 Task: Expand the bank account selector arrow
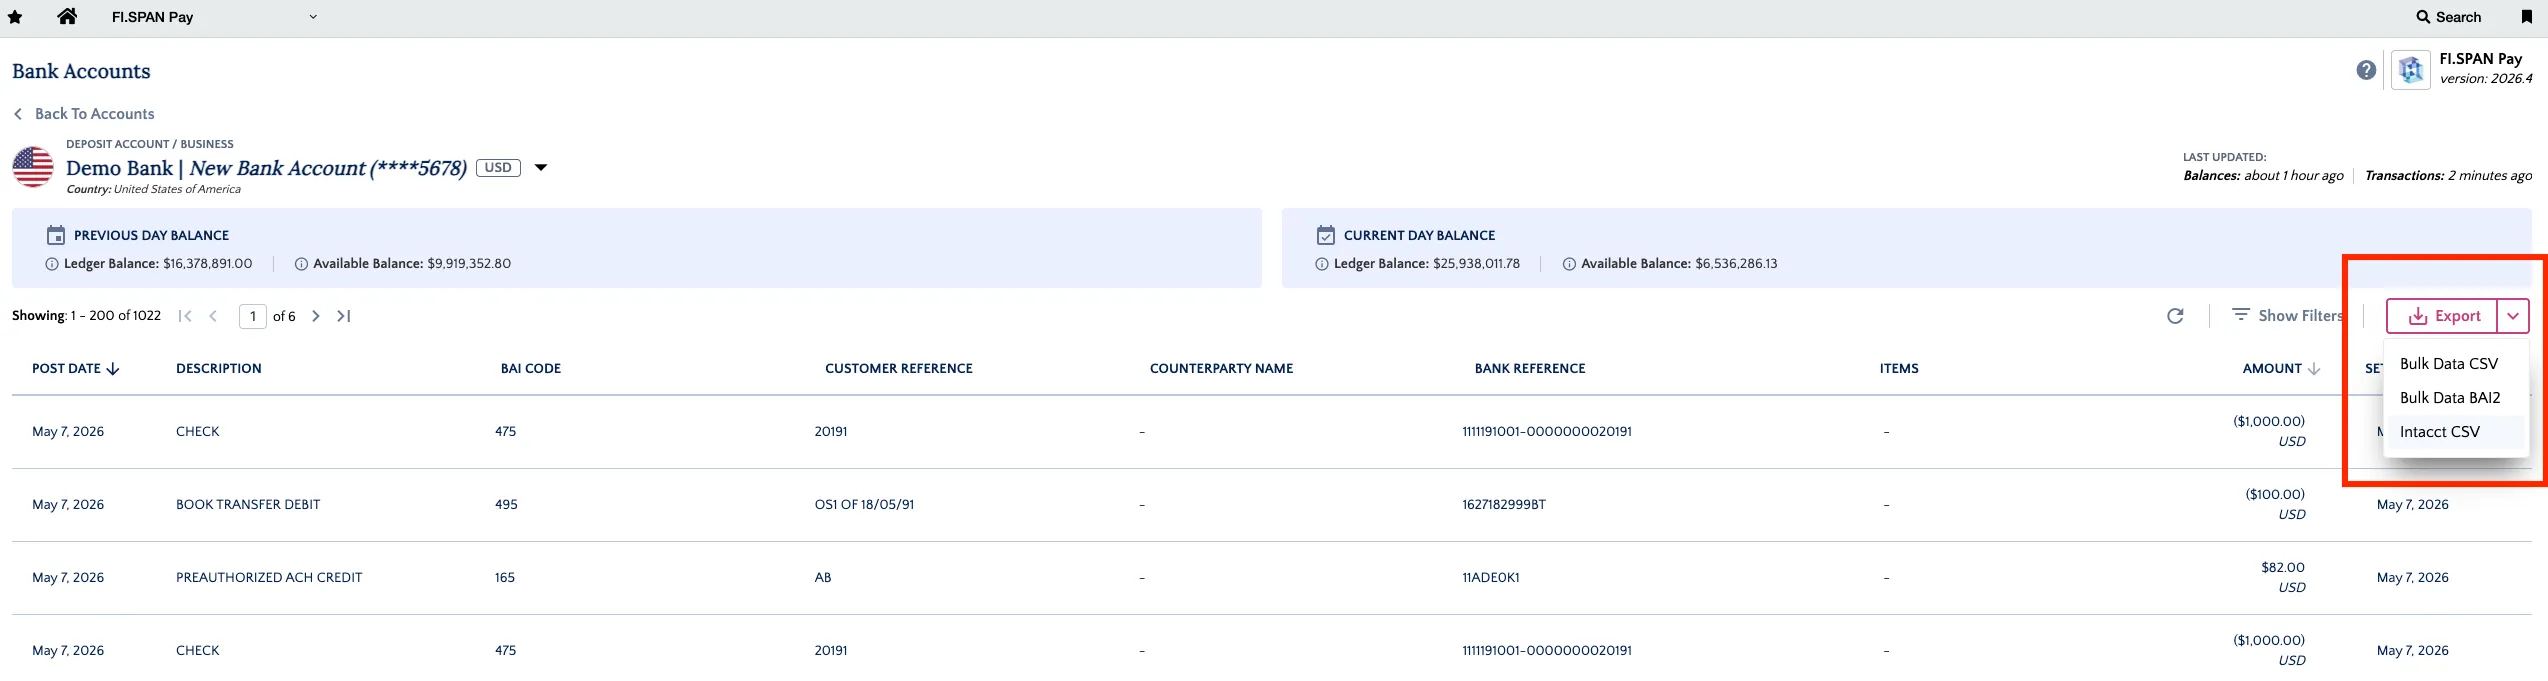tap(541, 167)
